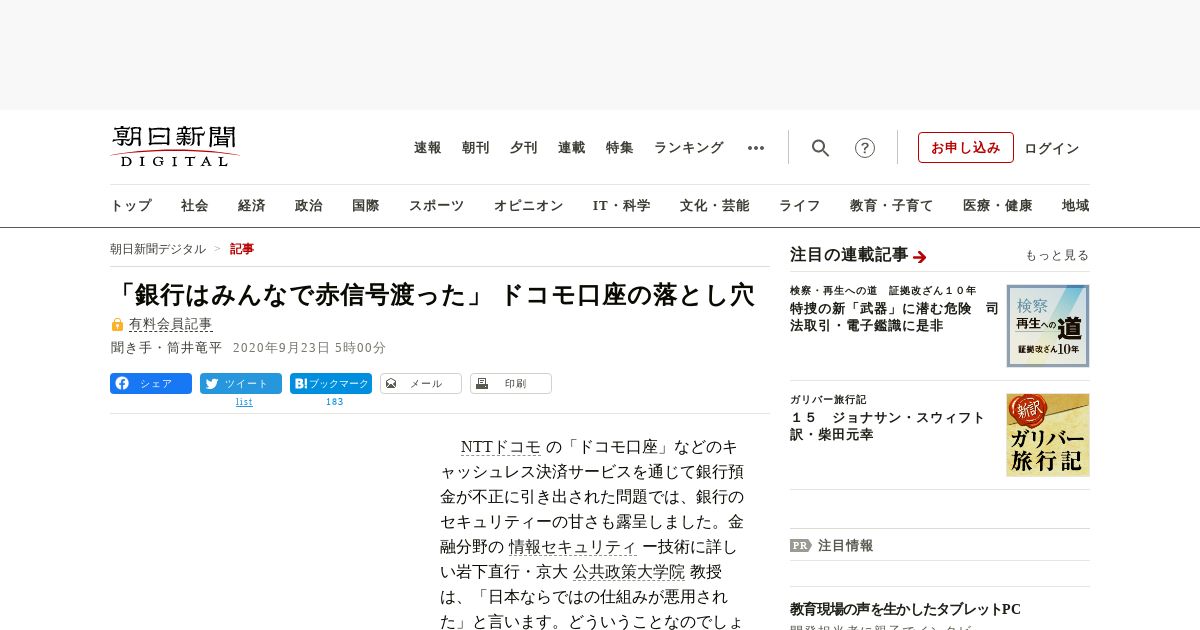Click the PR 注目情報 label
This screenshot has height=630, width=1200.
[831, 545]
